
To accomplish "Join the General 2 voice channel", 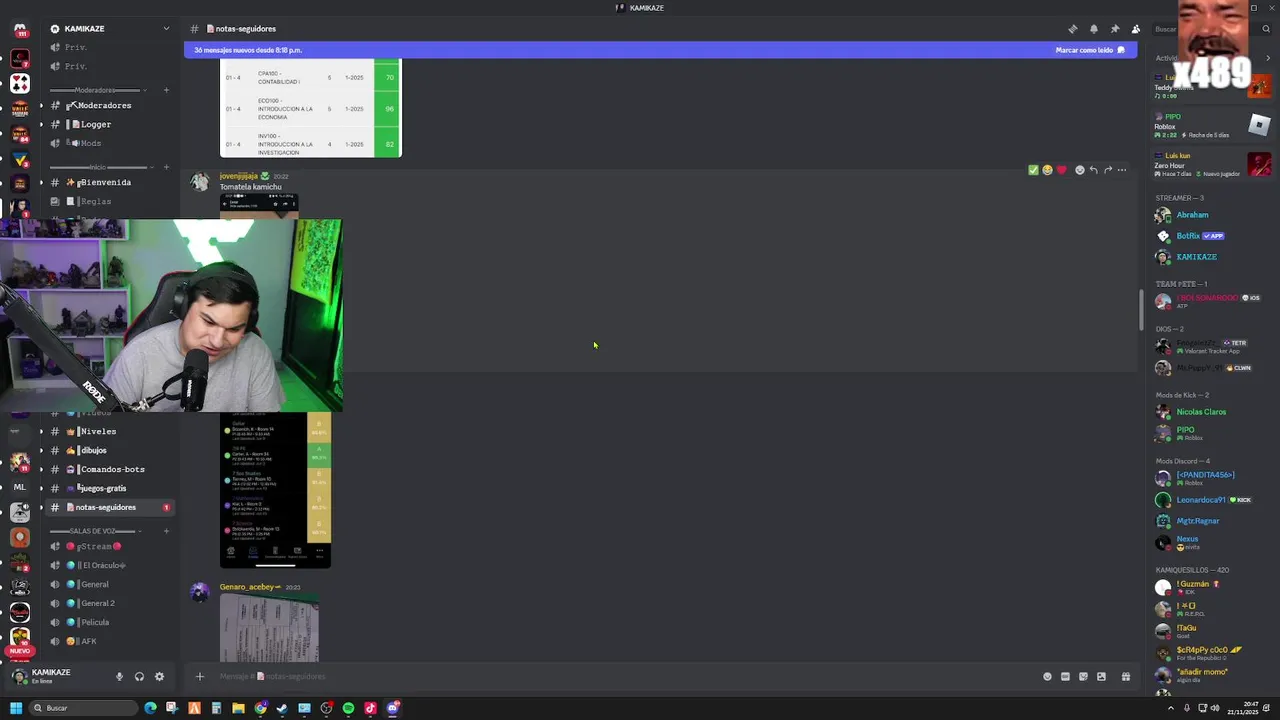I will click(110, 604).
